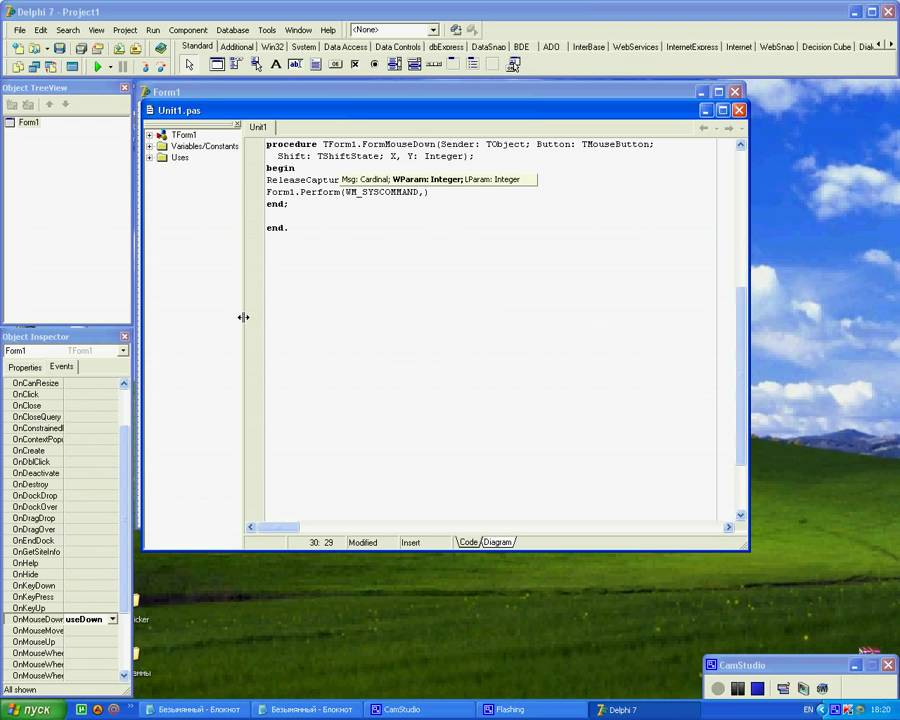Click the code editor horizontal scrollbar thumb
This screenshot has height=720, width=900.
(x=278, y=527)
